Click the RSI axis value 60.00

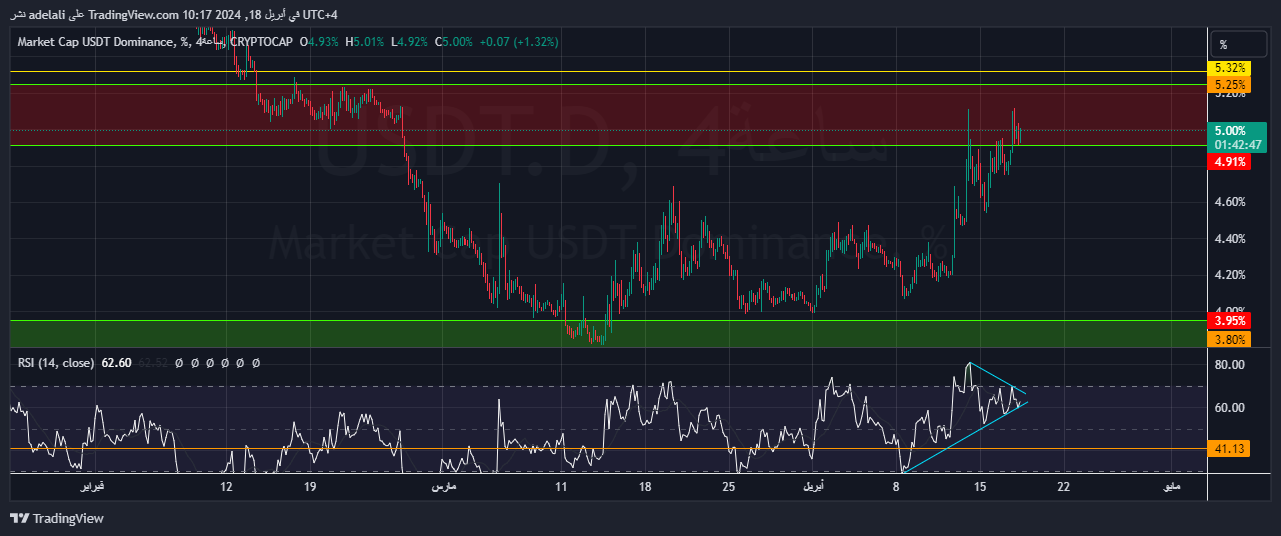pyautogui.click(x=1229, y=408)
